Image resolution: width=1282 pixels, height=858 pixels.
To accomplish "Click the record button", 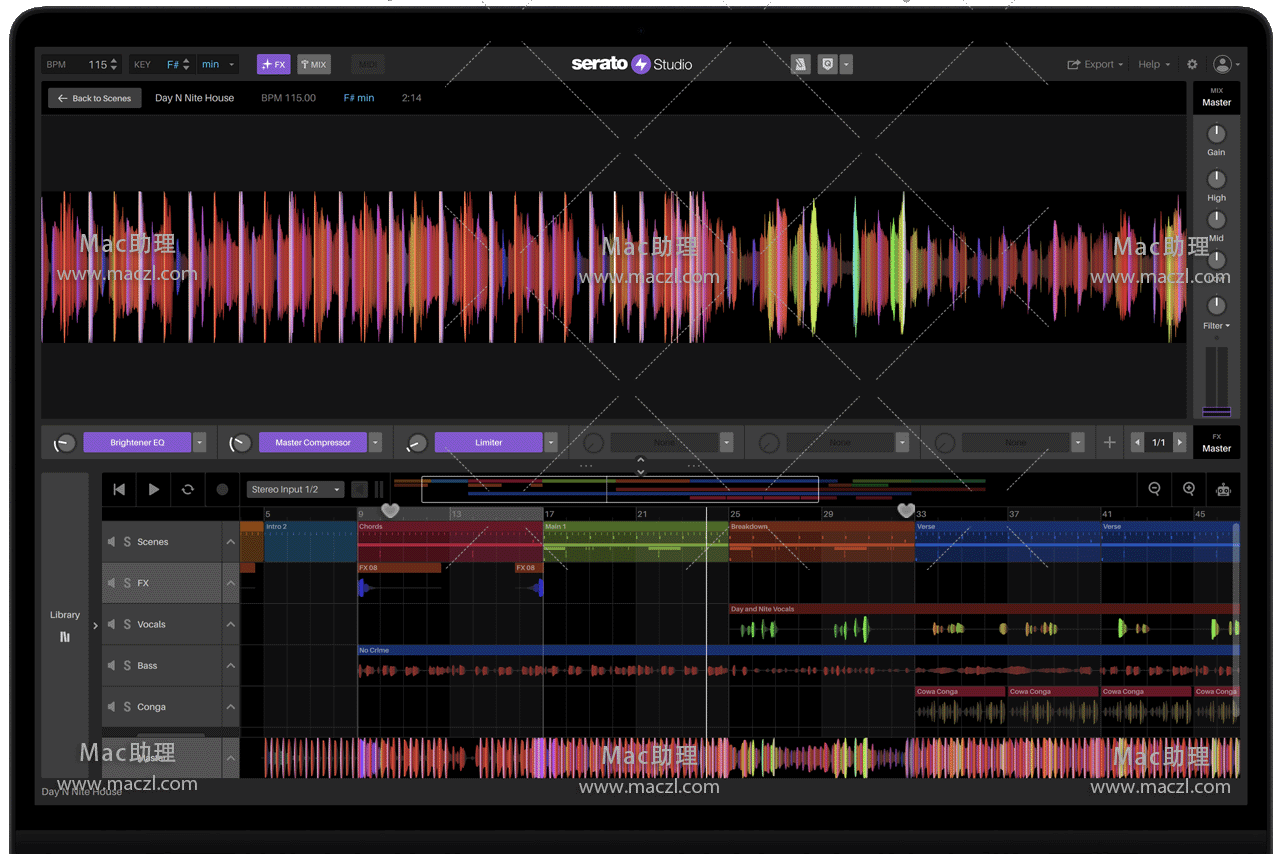I will [222, 490].
